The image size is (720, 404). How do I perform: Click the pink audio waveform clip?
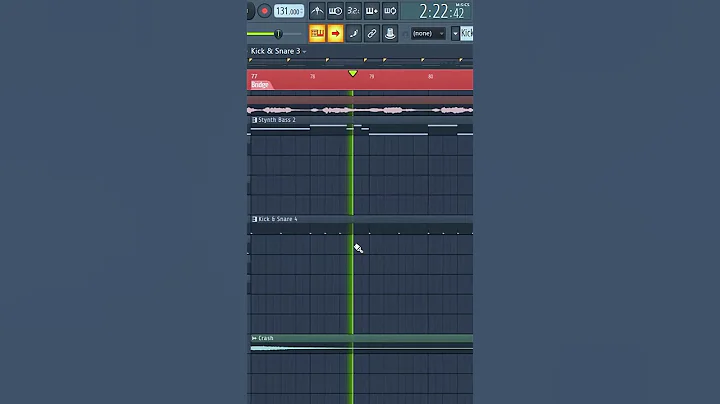[x=360, y=110]
